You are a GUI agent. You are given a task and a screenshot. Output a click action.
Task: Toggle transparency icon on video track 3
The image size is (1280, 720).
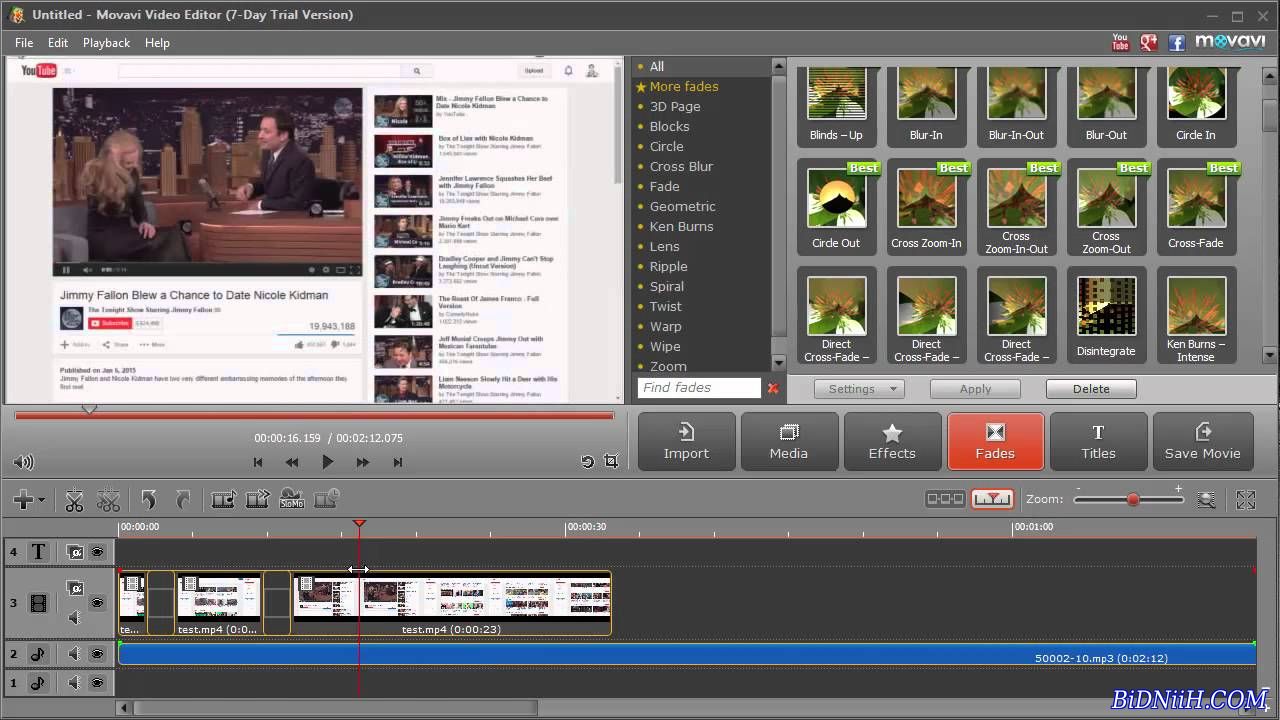point(75,589)
